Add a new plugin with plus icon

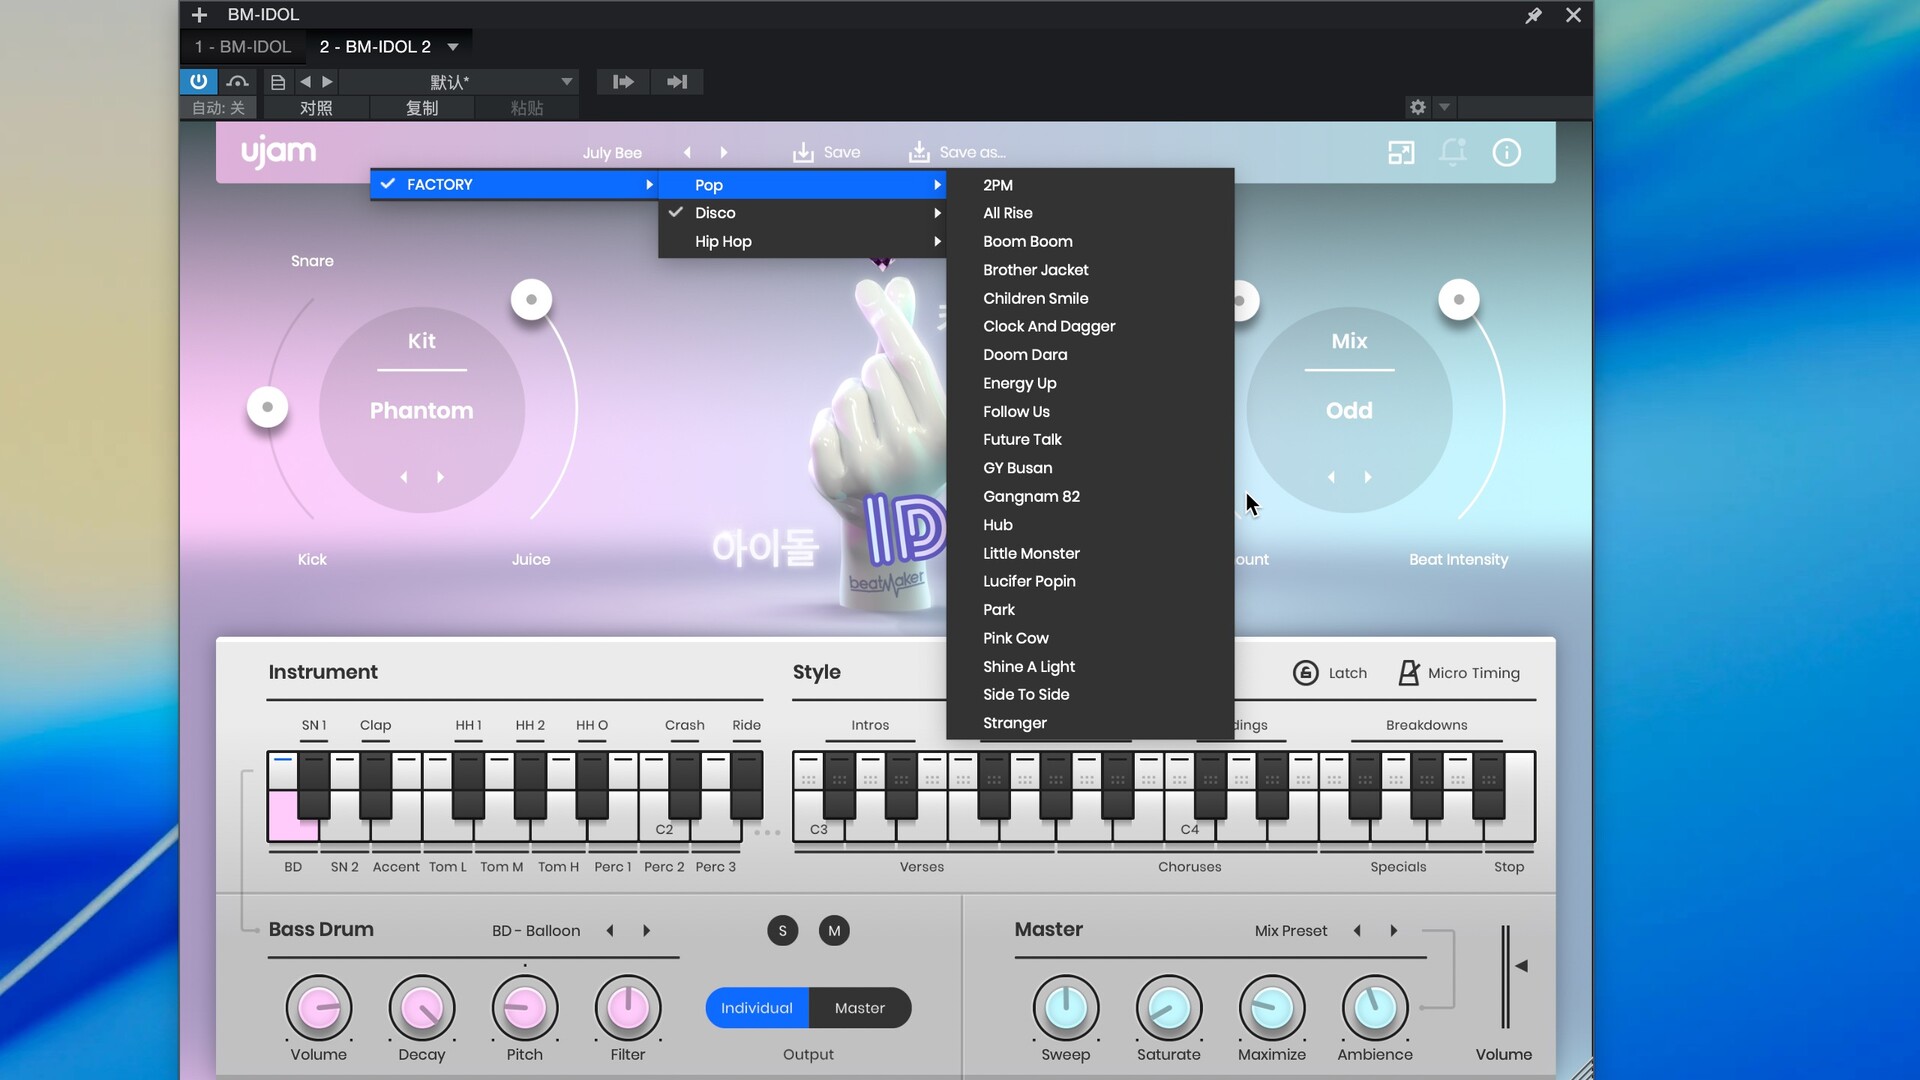coord(199,15)
